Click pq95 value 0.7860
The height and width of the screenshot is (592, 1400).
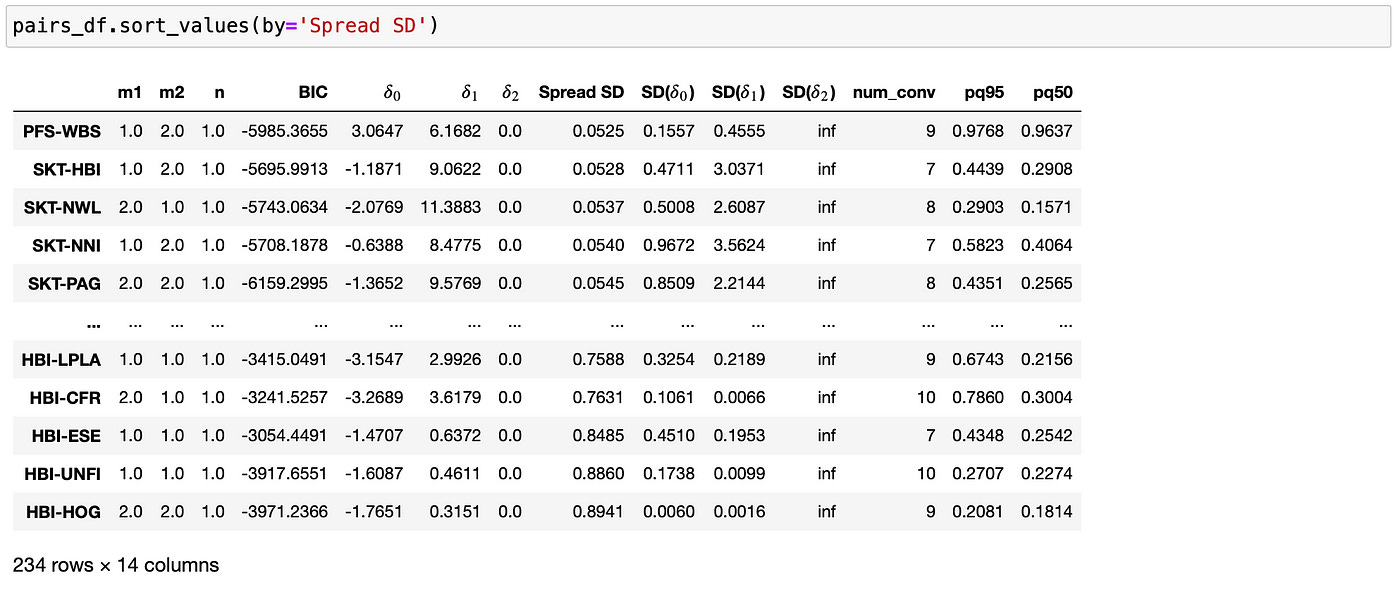(x=979, y=398)
